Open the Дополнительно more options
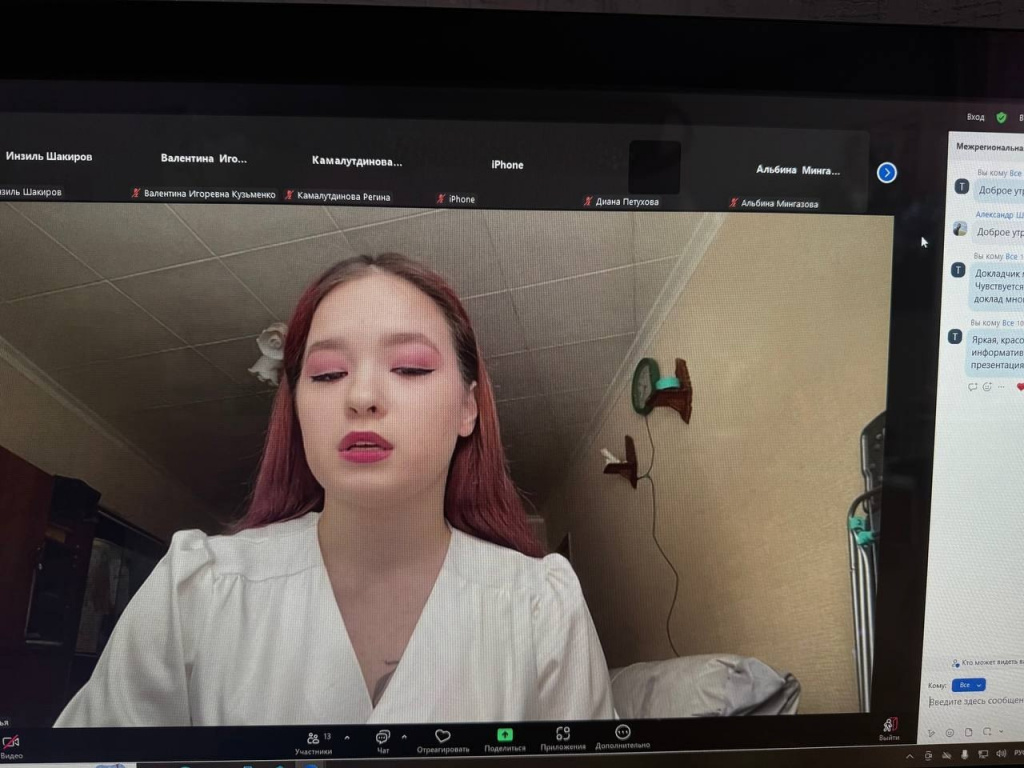 pos(622,737)
